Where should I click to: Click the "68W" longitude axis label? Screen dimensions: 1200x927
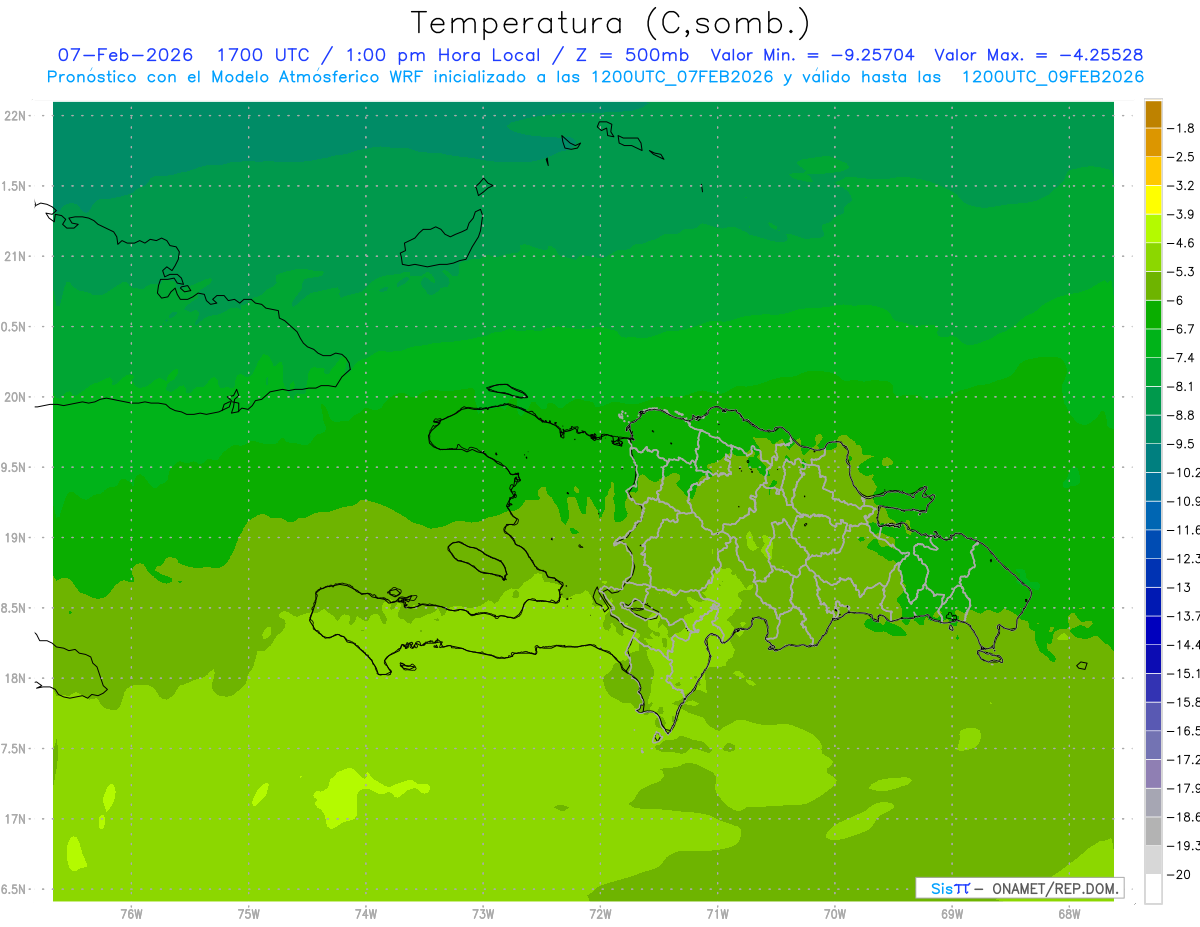click(x=1069, y=914)
